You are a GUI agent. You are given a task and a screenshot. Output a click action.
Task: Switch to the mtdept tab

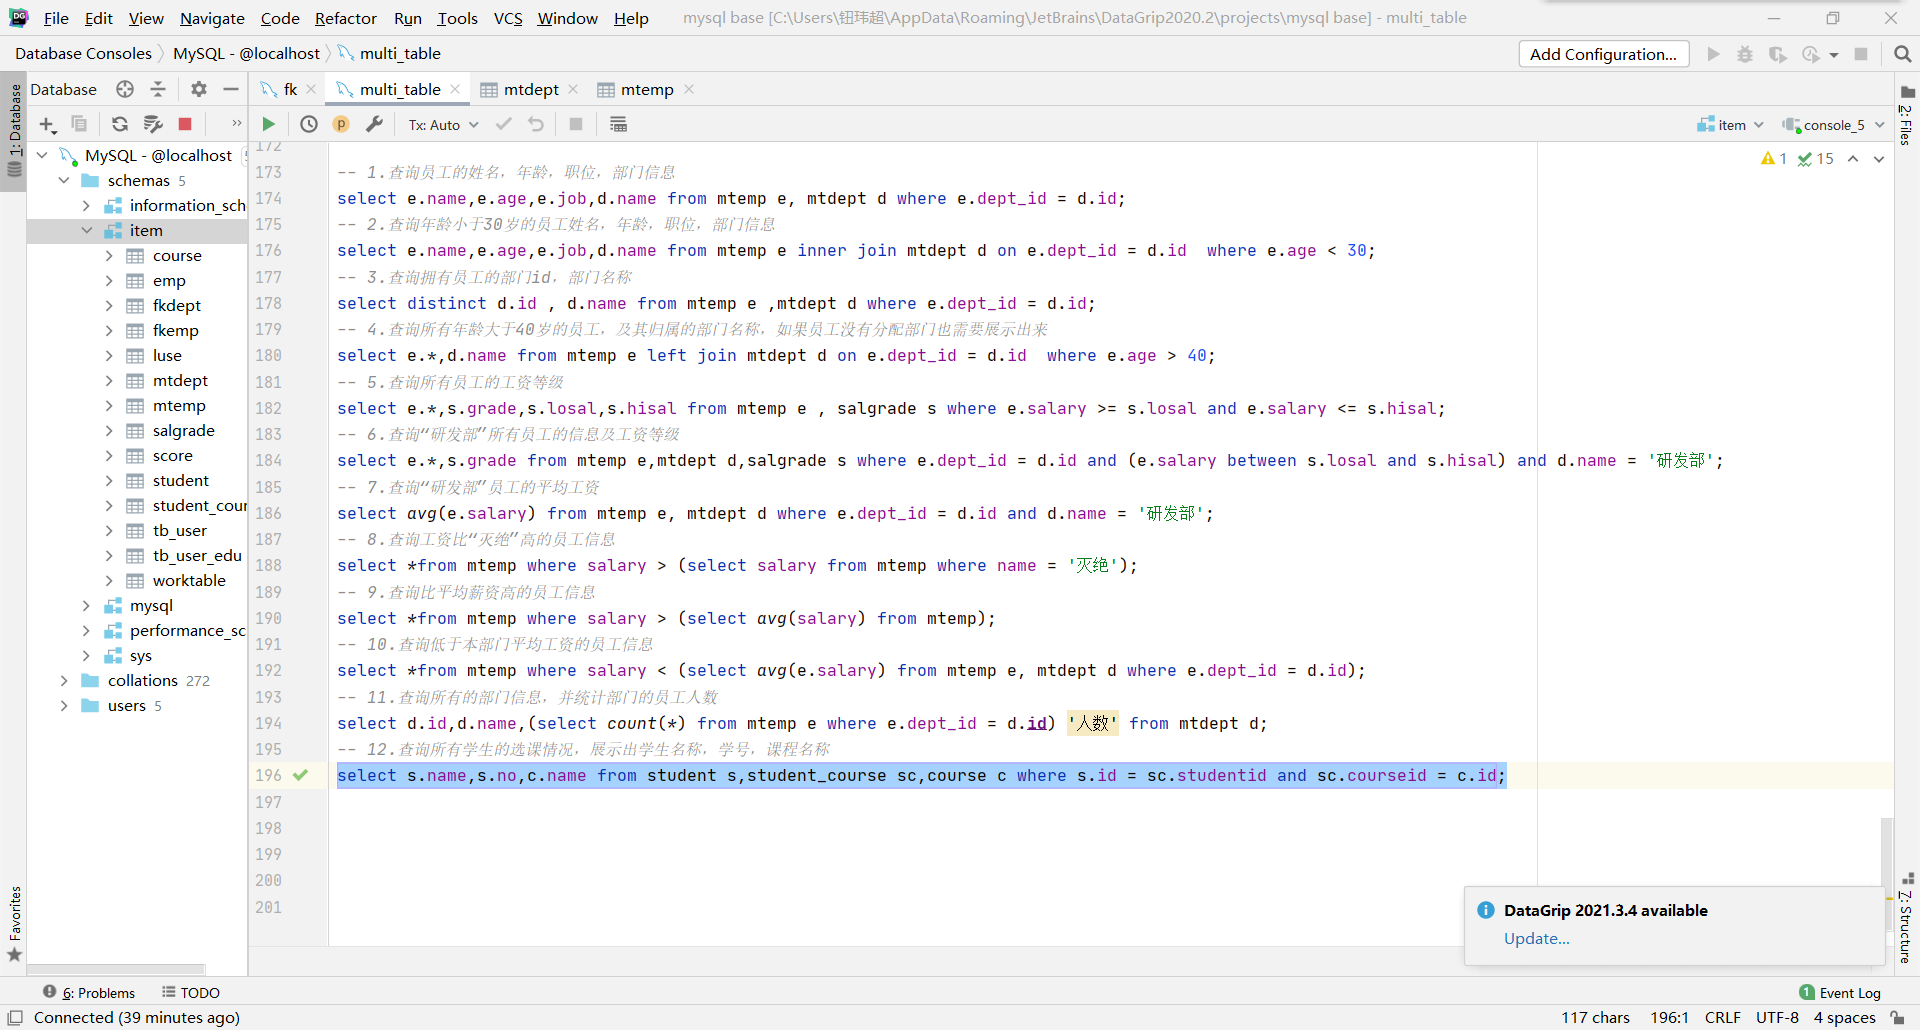(530, 89)
